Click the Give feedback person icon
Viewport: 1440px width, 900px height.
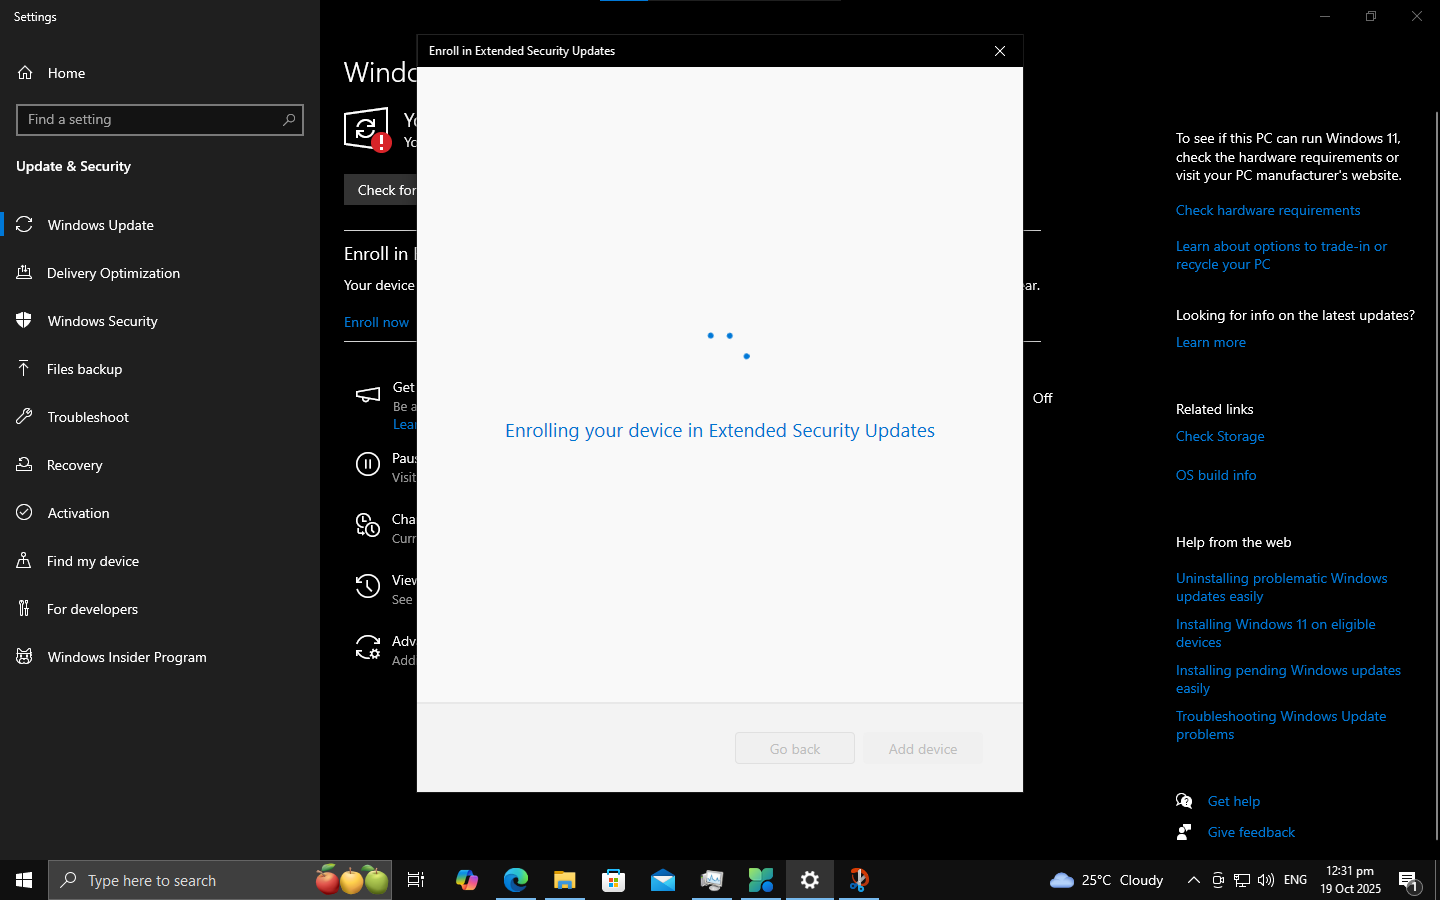pyautogui.click(x=1185, y=832)
